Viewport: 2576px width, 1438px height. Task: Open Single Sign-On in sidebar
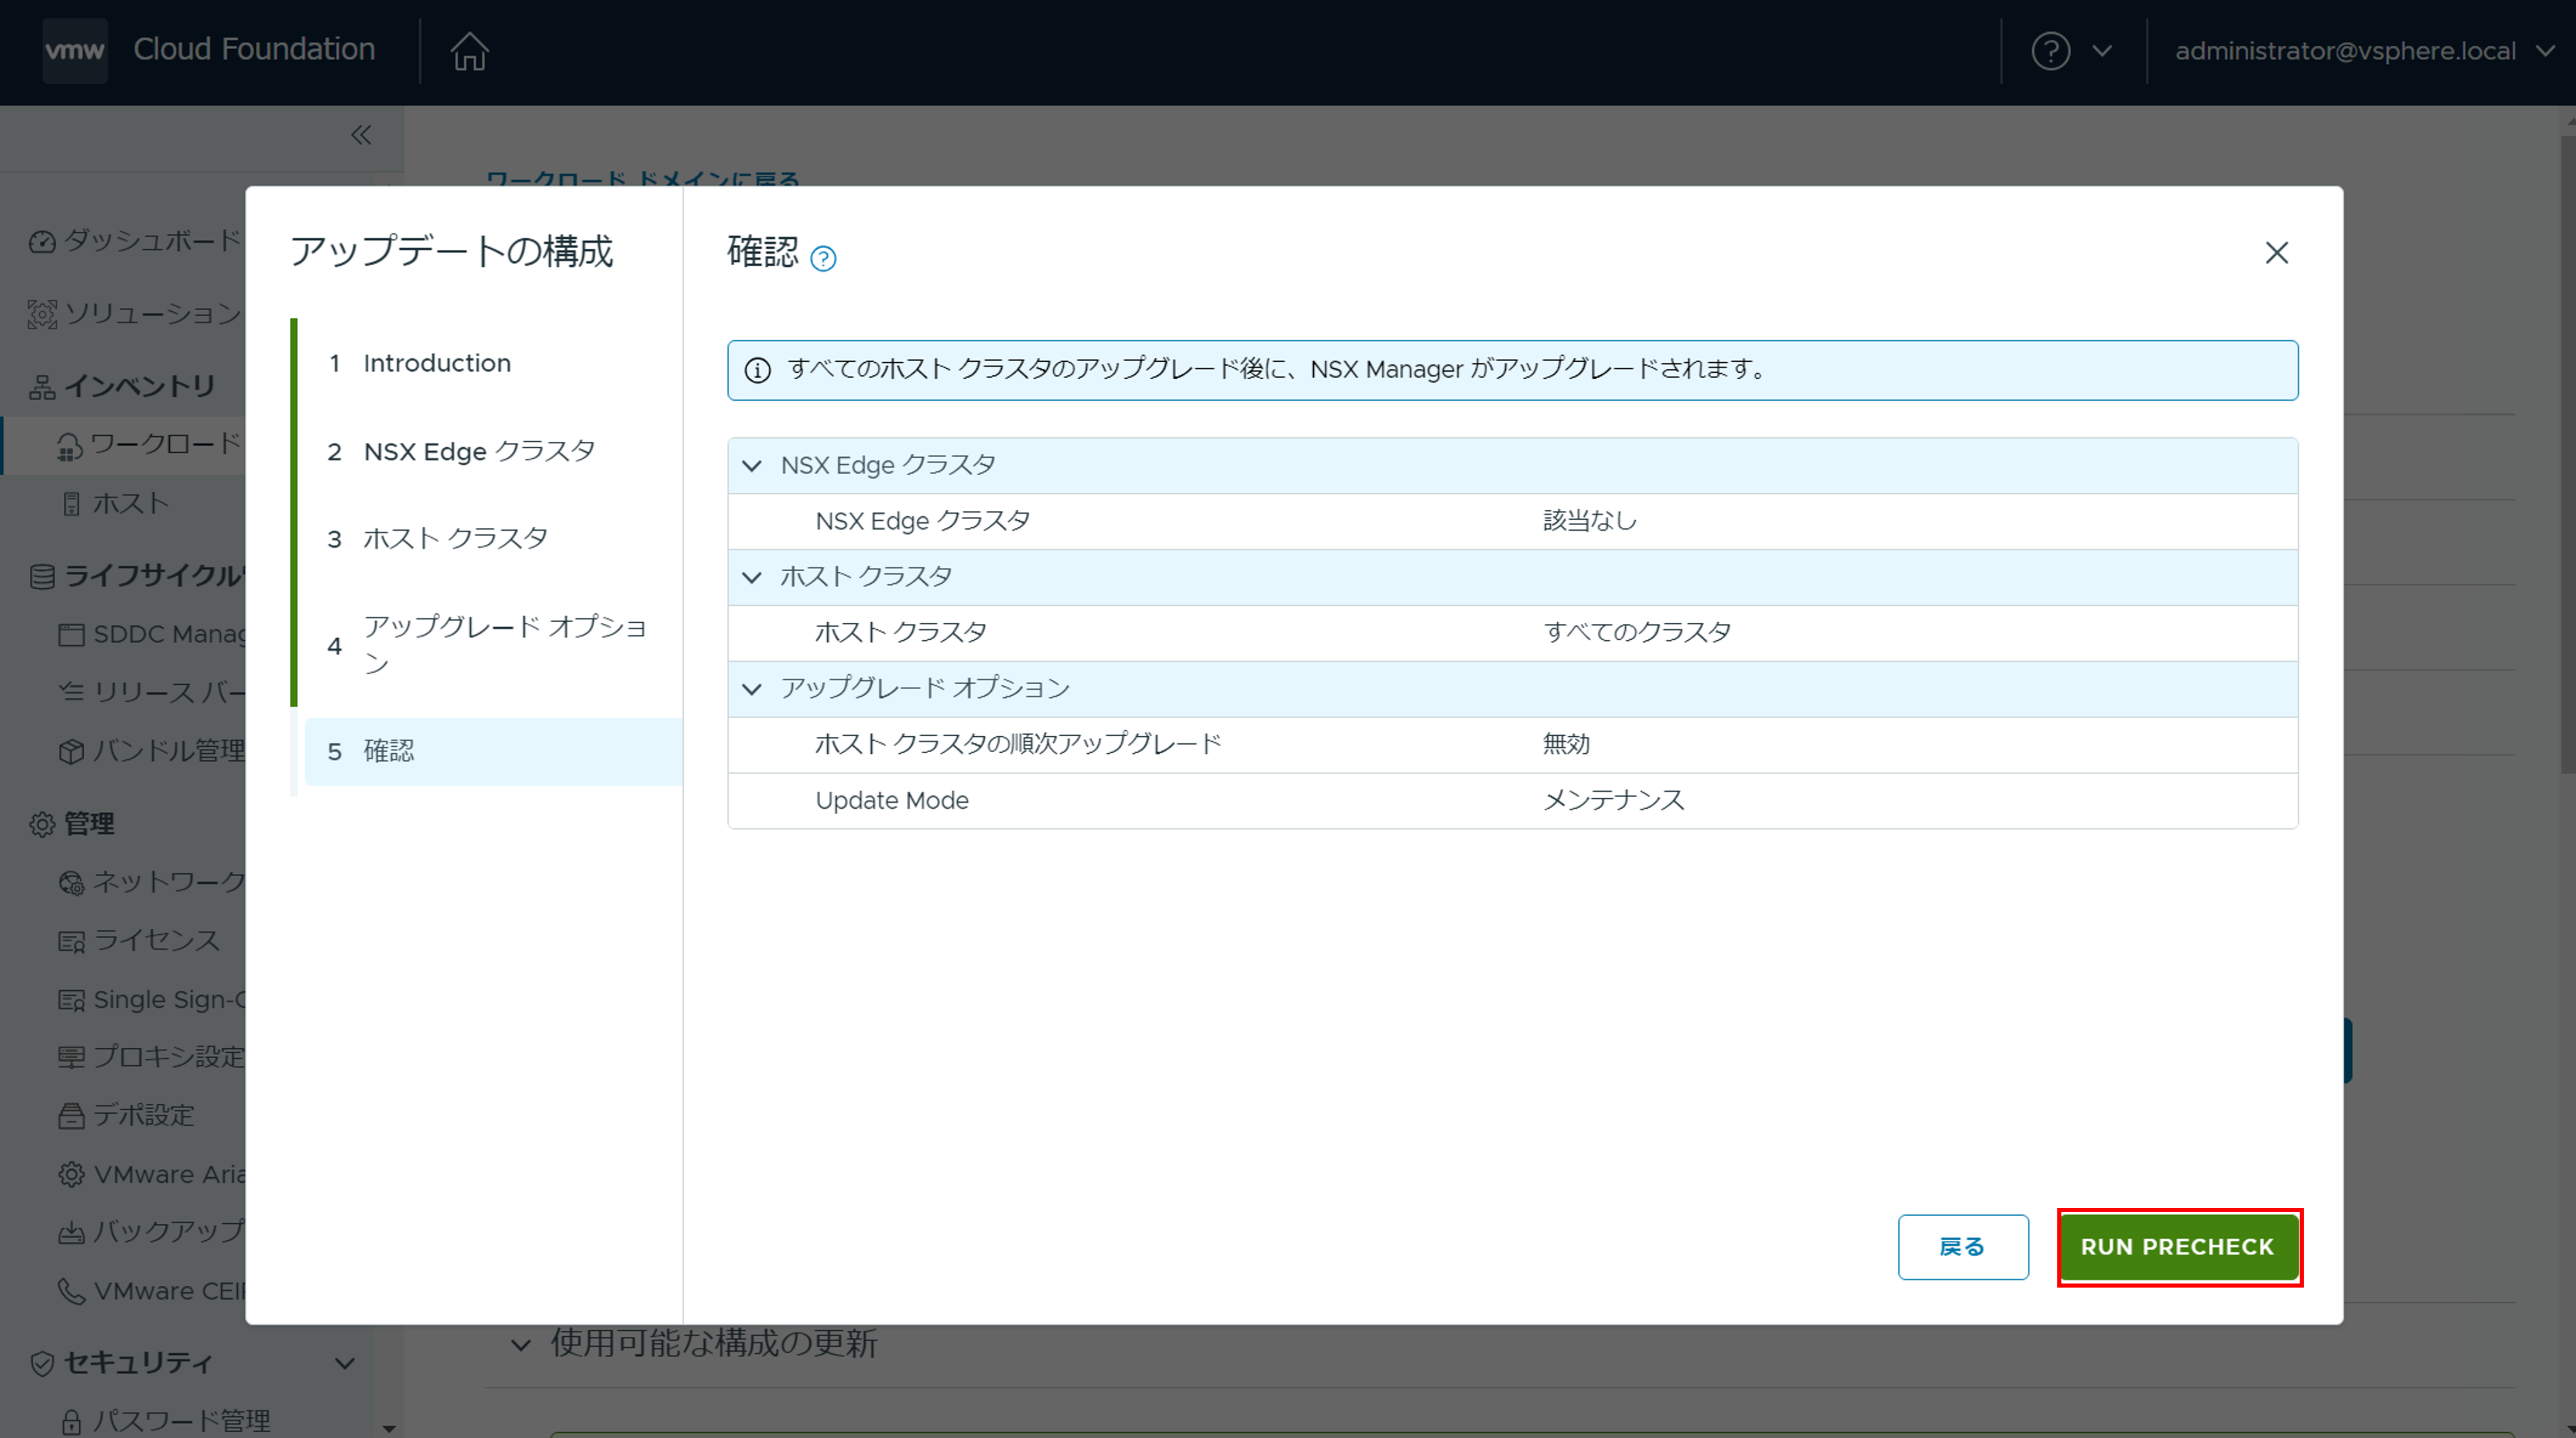click(x=152, y=999)
